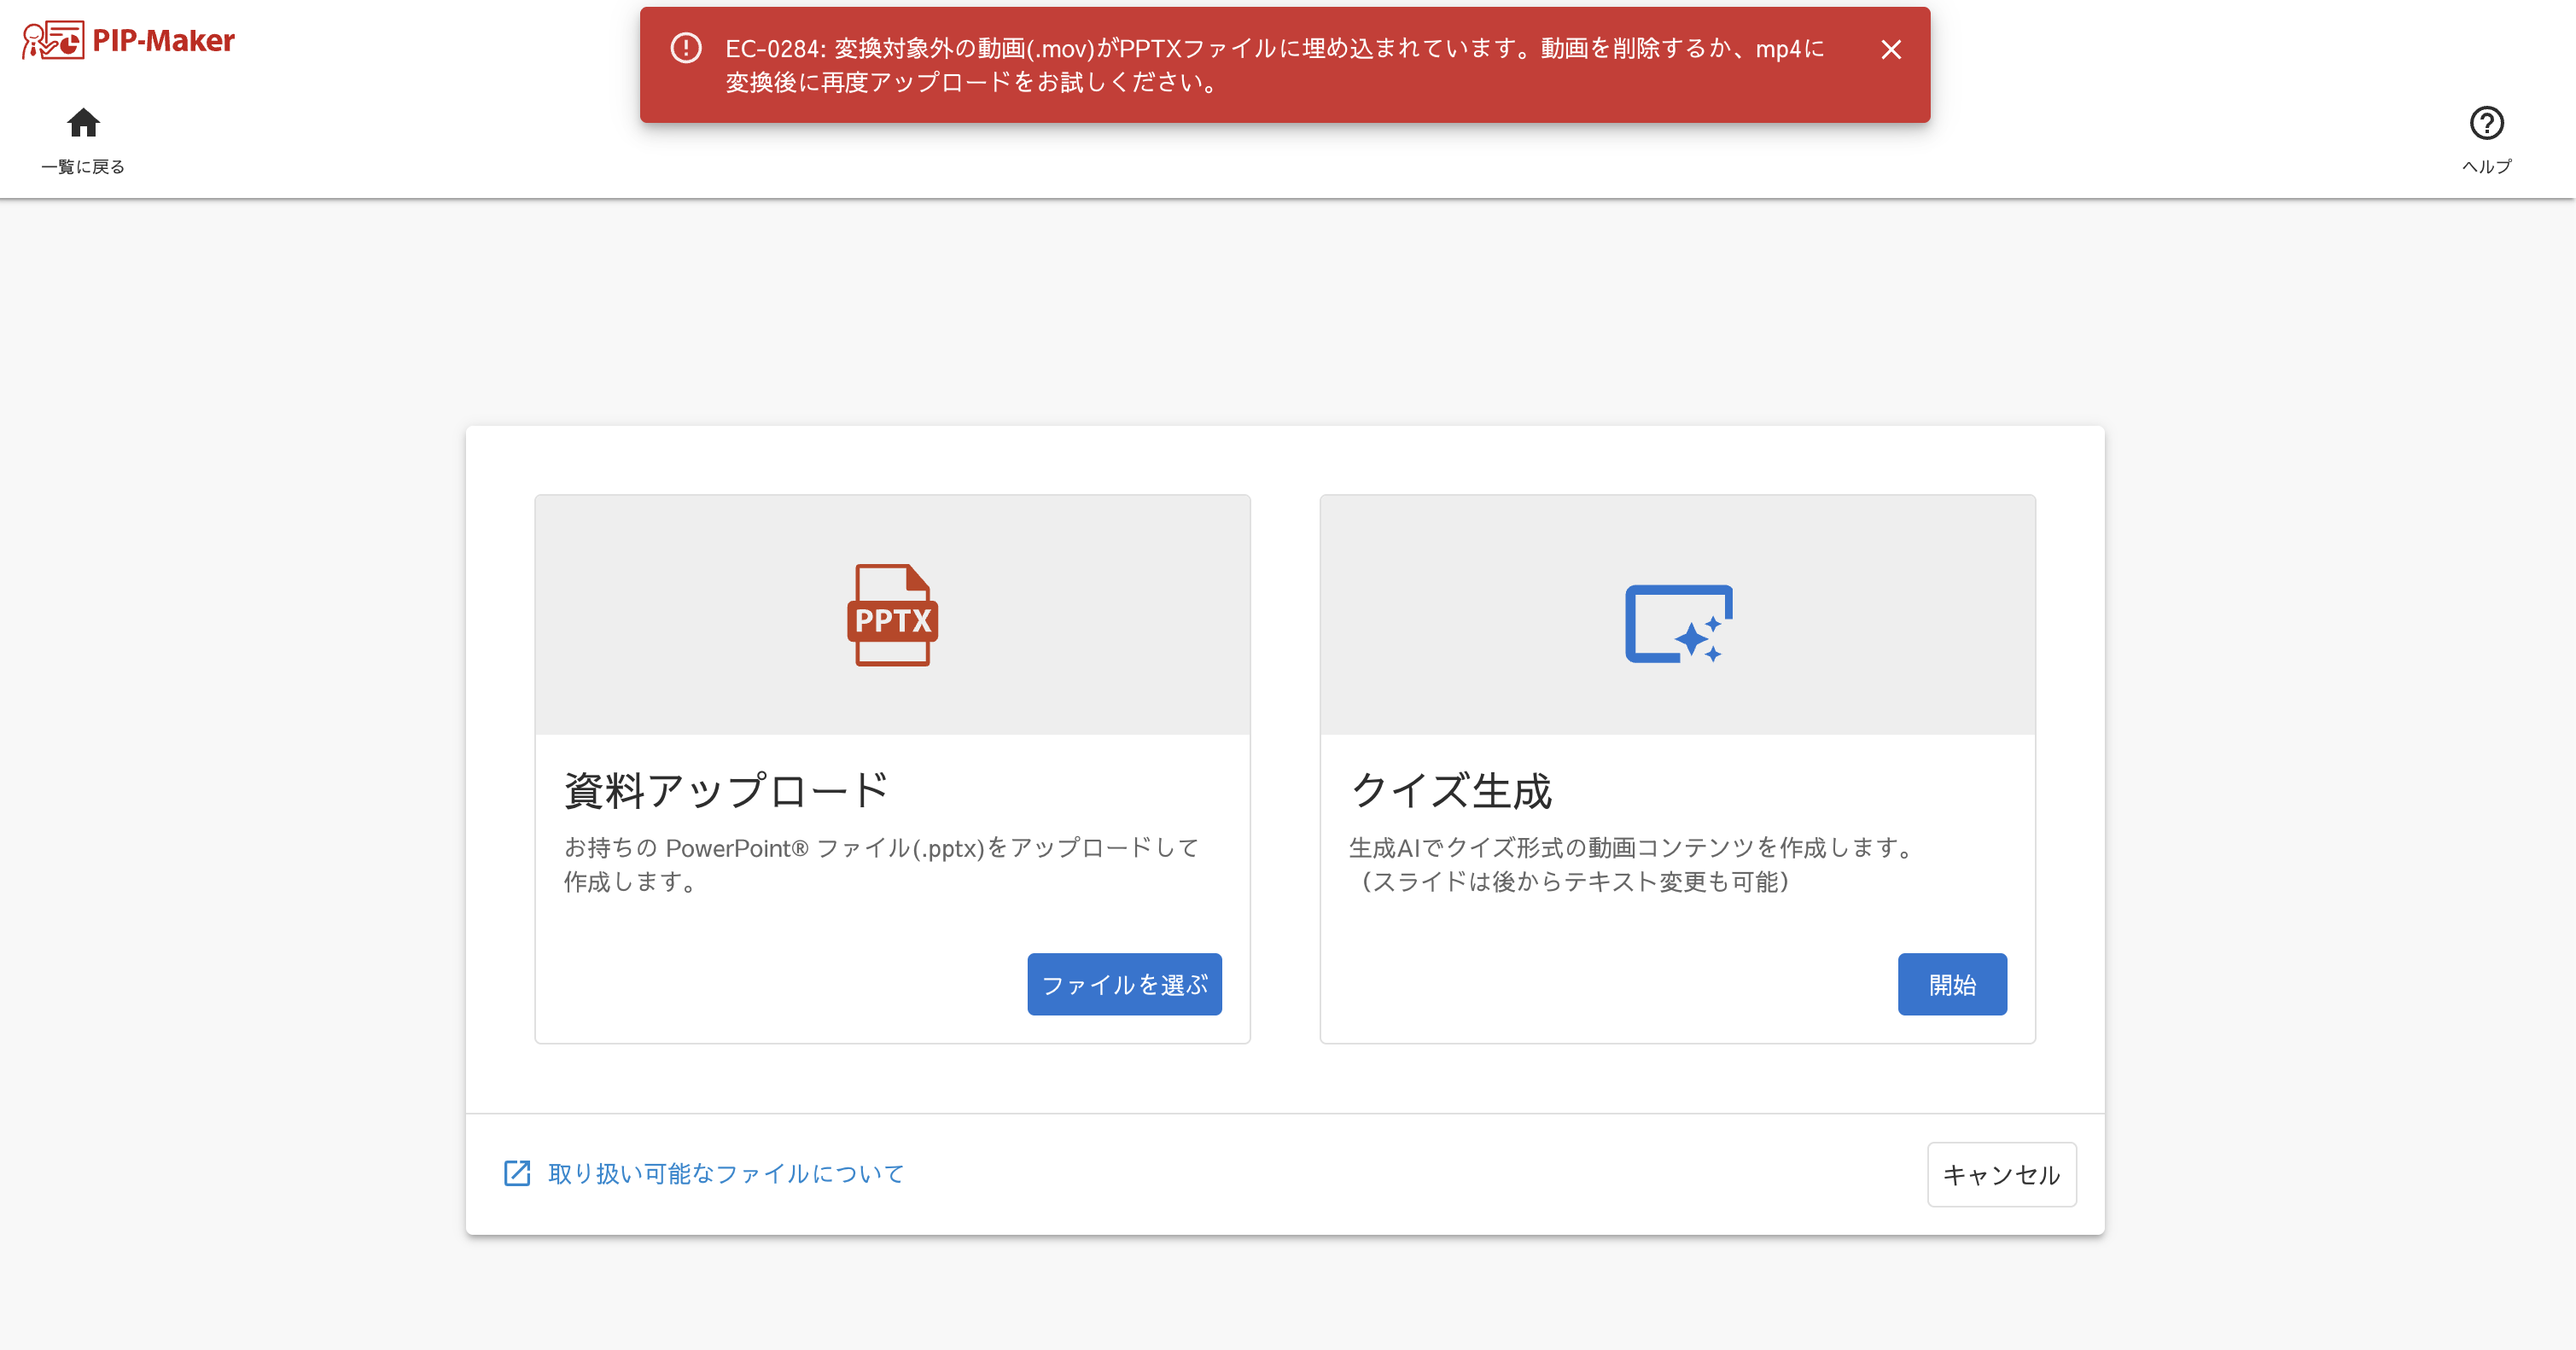Image resolution: width=2576 pixels, height=1350 pixels.
Task: Open 取り扱い可能なファイルについて link
Action: click(x=726, y=1173)
